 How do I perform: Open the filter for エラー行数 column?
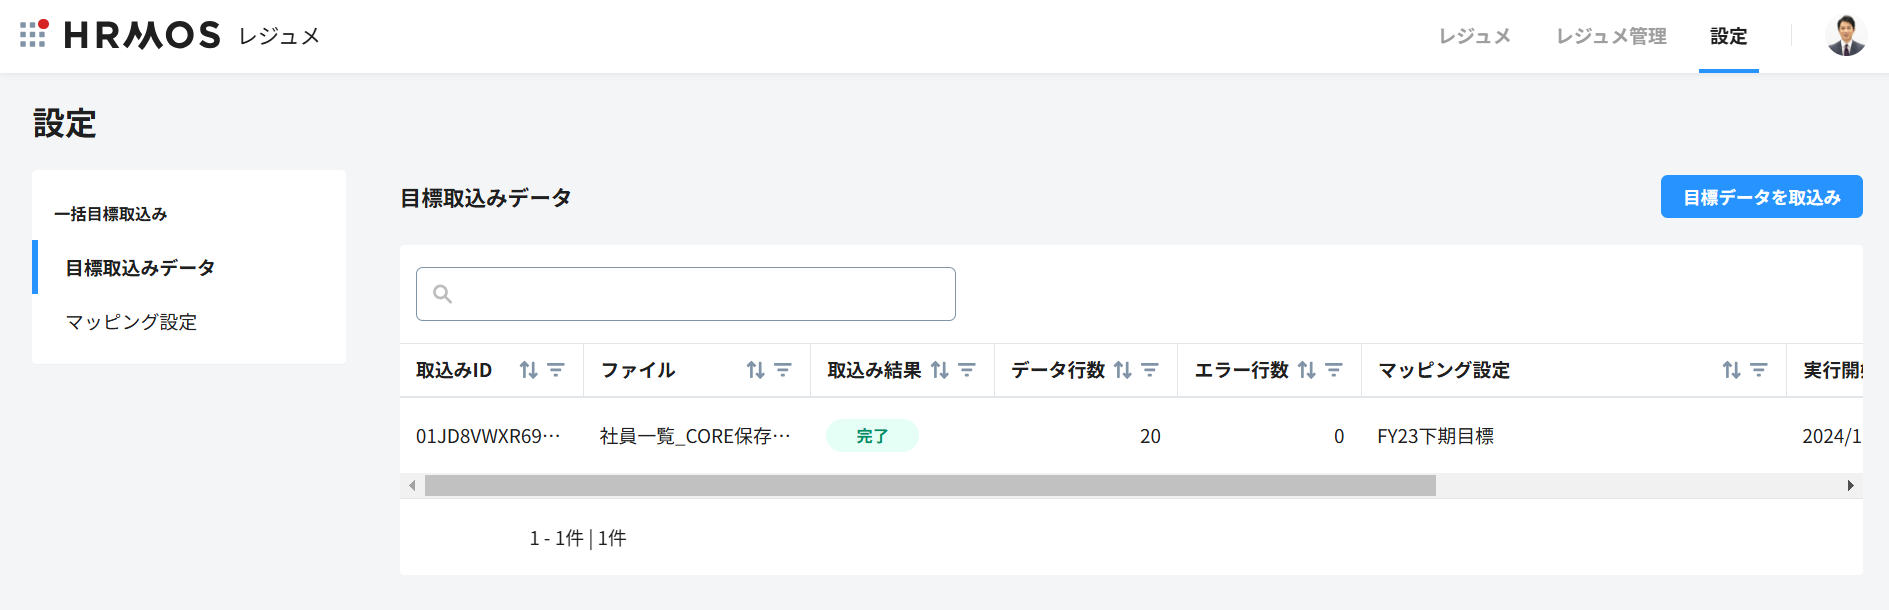click(x=1334, y=370)
